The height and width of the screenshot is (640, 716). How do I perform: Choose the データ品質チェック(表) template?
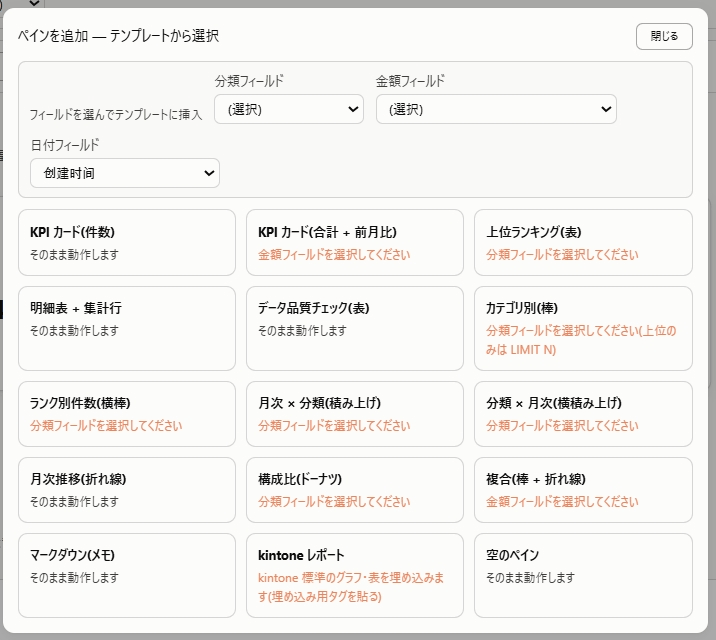355,328
